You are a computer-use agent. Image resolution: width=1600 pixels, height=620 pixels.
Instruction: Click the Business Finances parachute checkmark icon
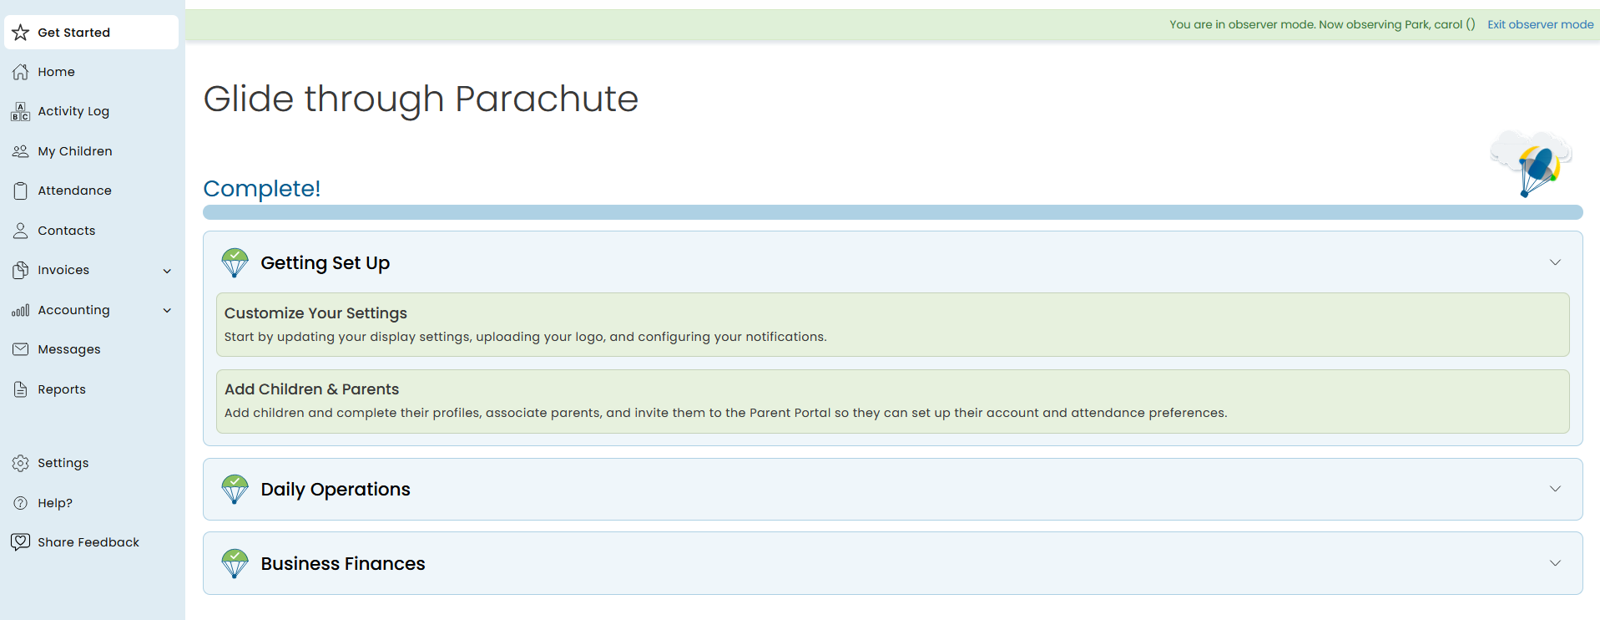point(235,564)
